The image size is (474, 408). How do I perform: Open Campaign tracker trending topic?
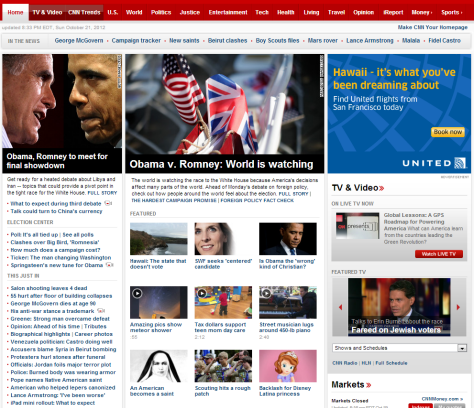tap(136, 41)
